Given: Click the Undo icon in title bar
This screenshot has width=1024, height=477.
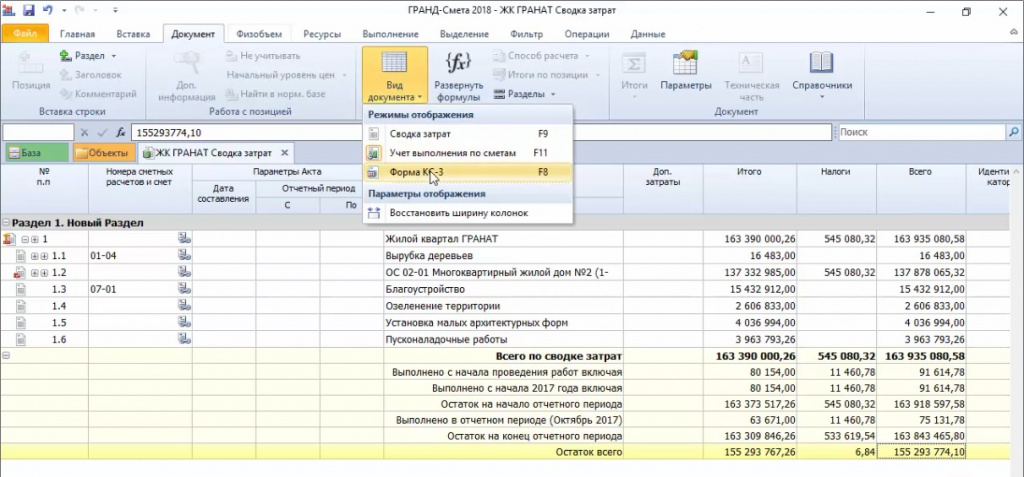Looking at the screenshot, I should pyautogui.click(x=48, y=10).
